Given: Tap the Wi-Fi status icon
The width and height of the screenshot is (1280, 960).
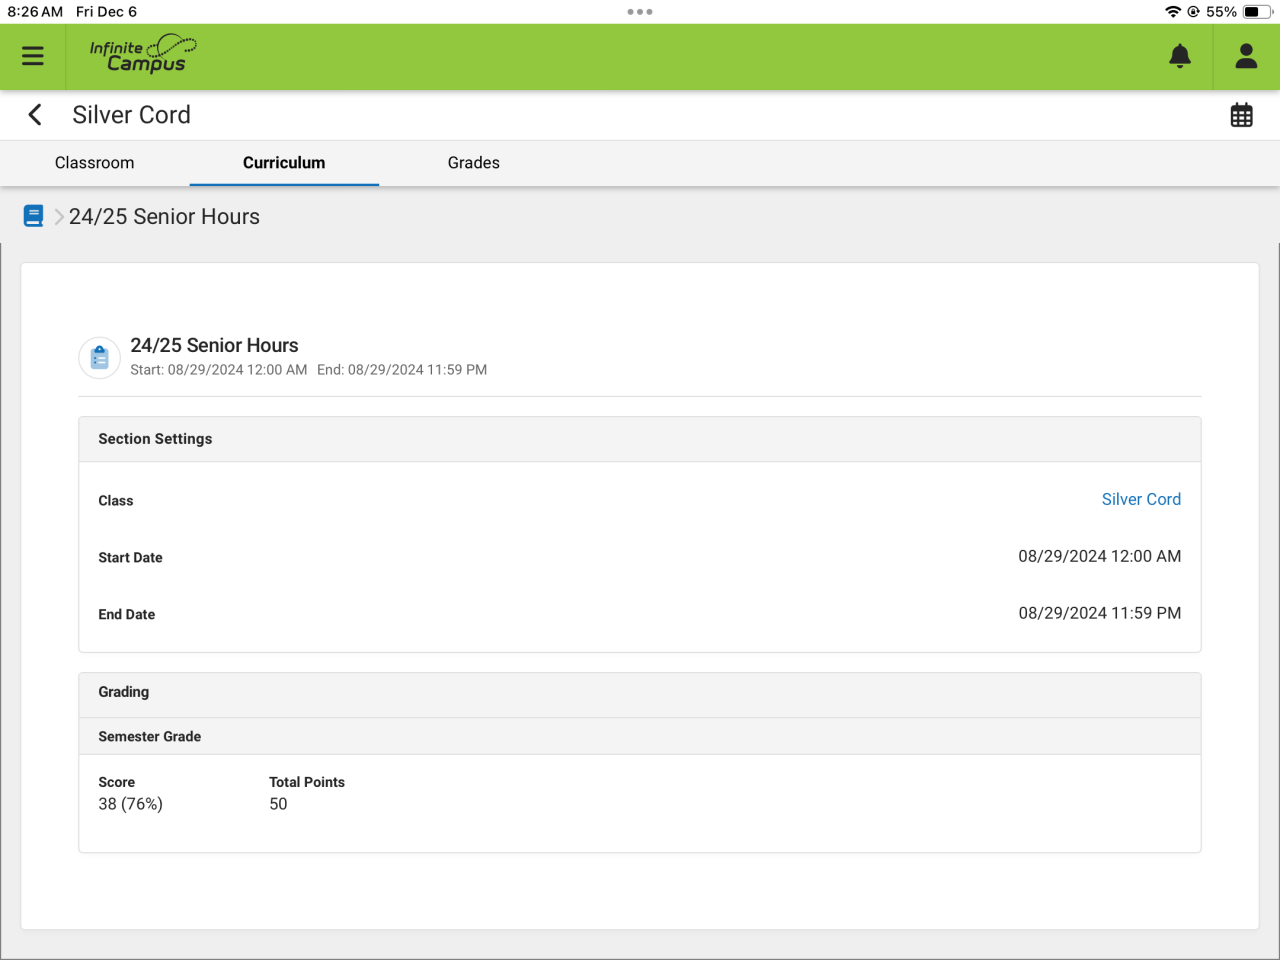Looking at the screenshot, I should pos(1173,12).
